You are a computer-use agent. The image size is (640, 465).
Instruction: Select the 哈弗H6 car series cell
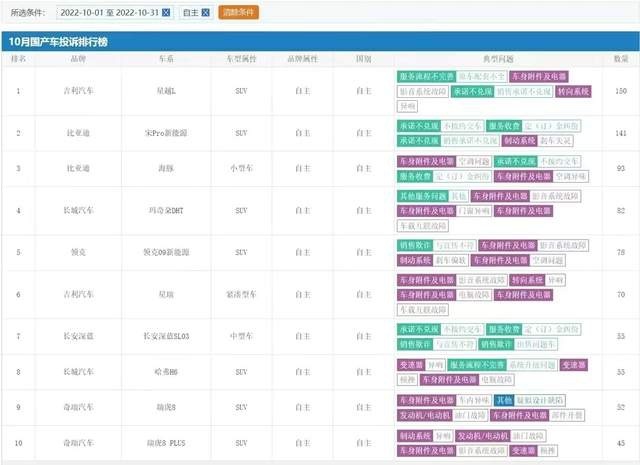(x=166, y=372)
